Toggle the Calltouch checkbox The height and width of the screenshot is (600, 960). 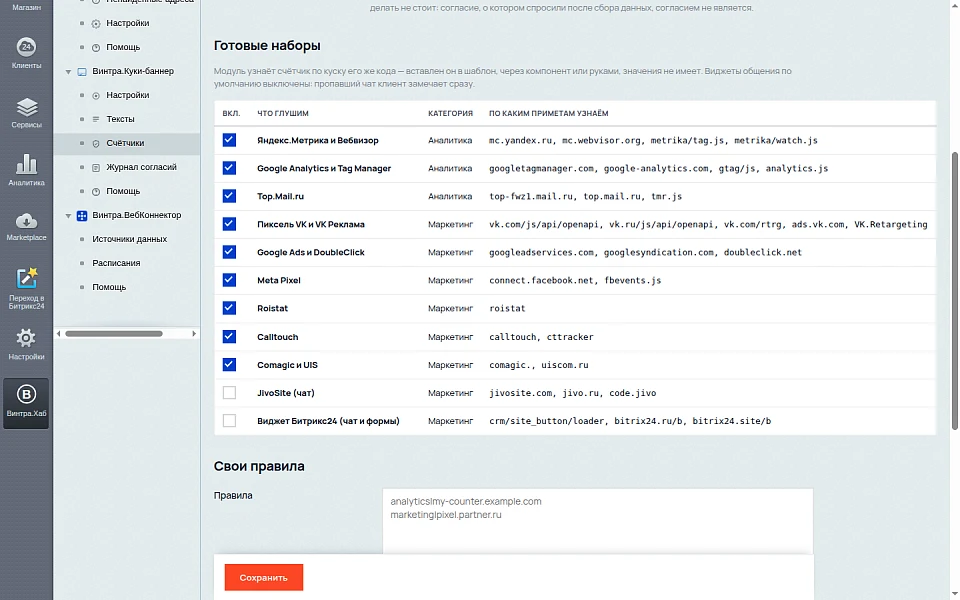(x=229, y=336)
